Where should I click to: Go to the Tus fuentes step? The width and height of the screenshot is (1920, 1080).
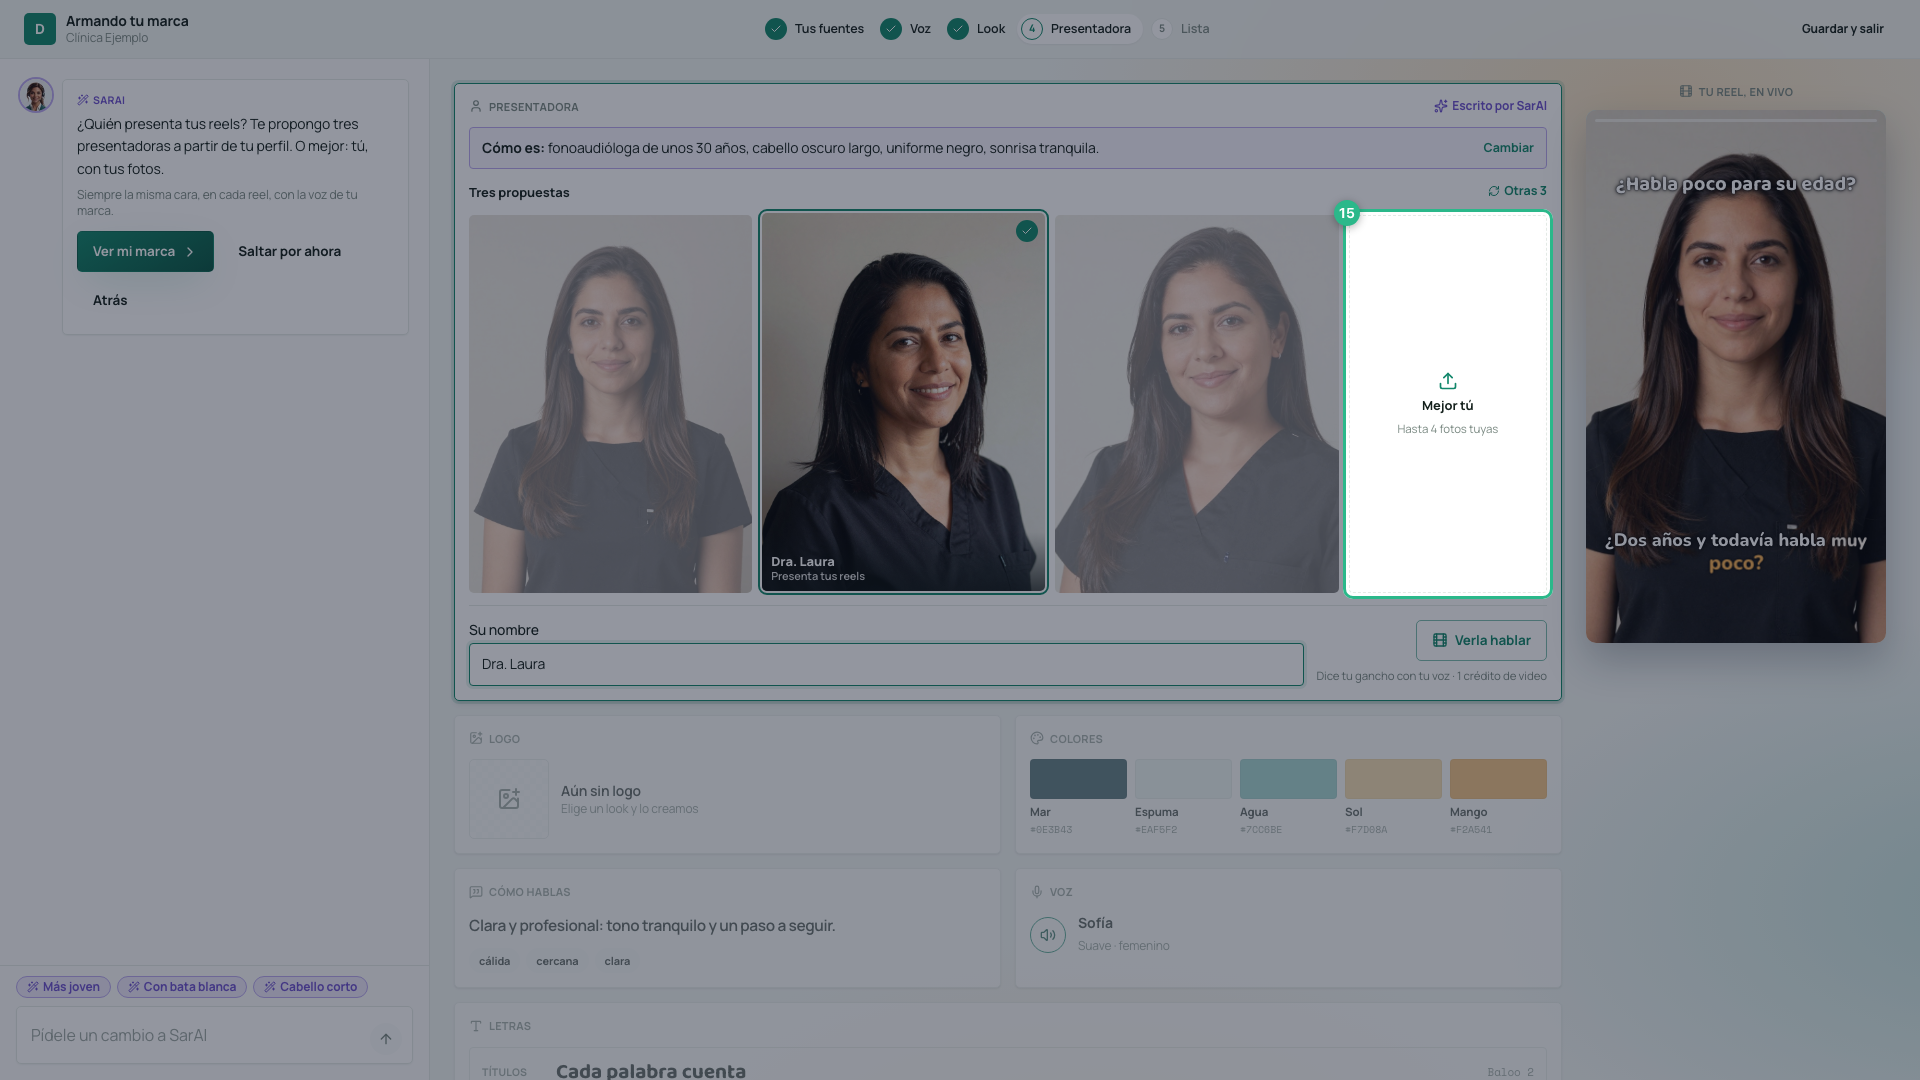pyautogui.click(x=815, y=29)
